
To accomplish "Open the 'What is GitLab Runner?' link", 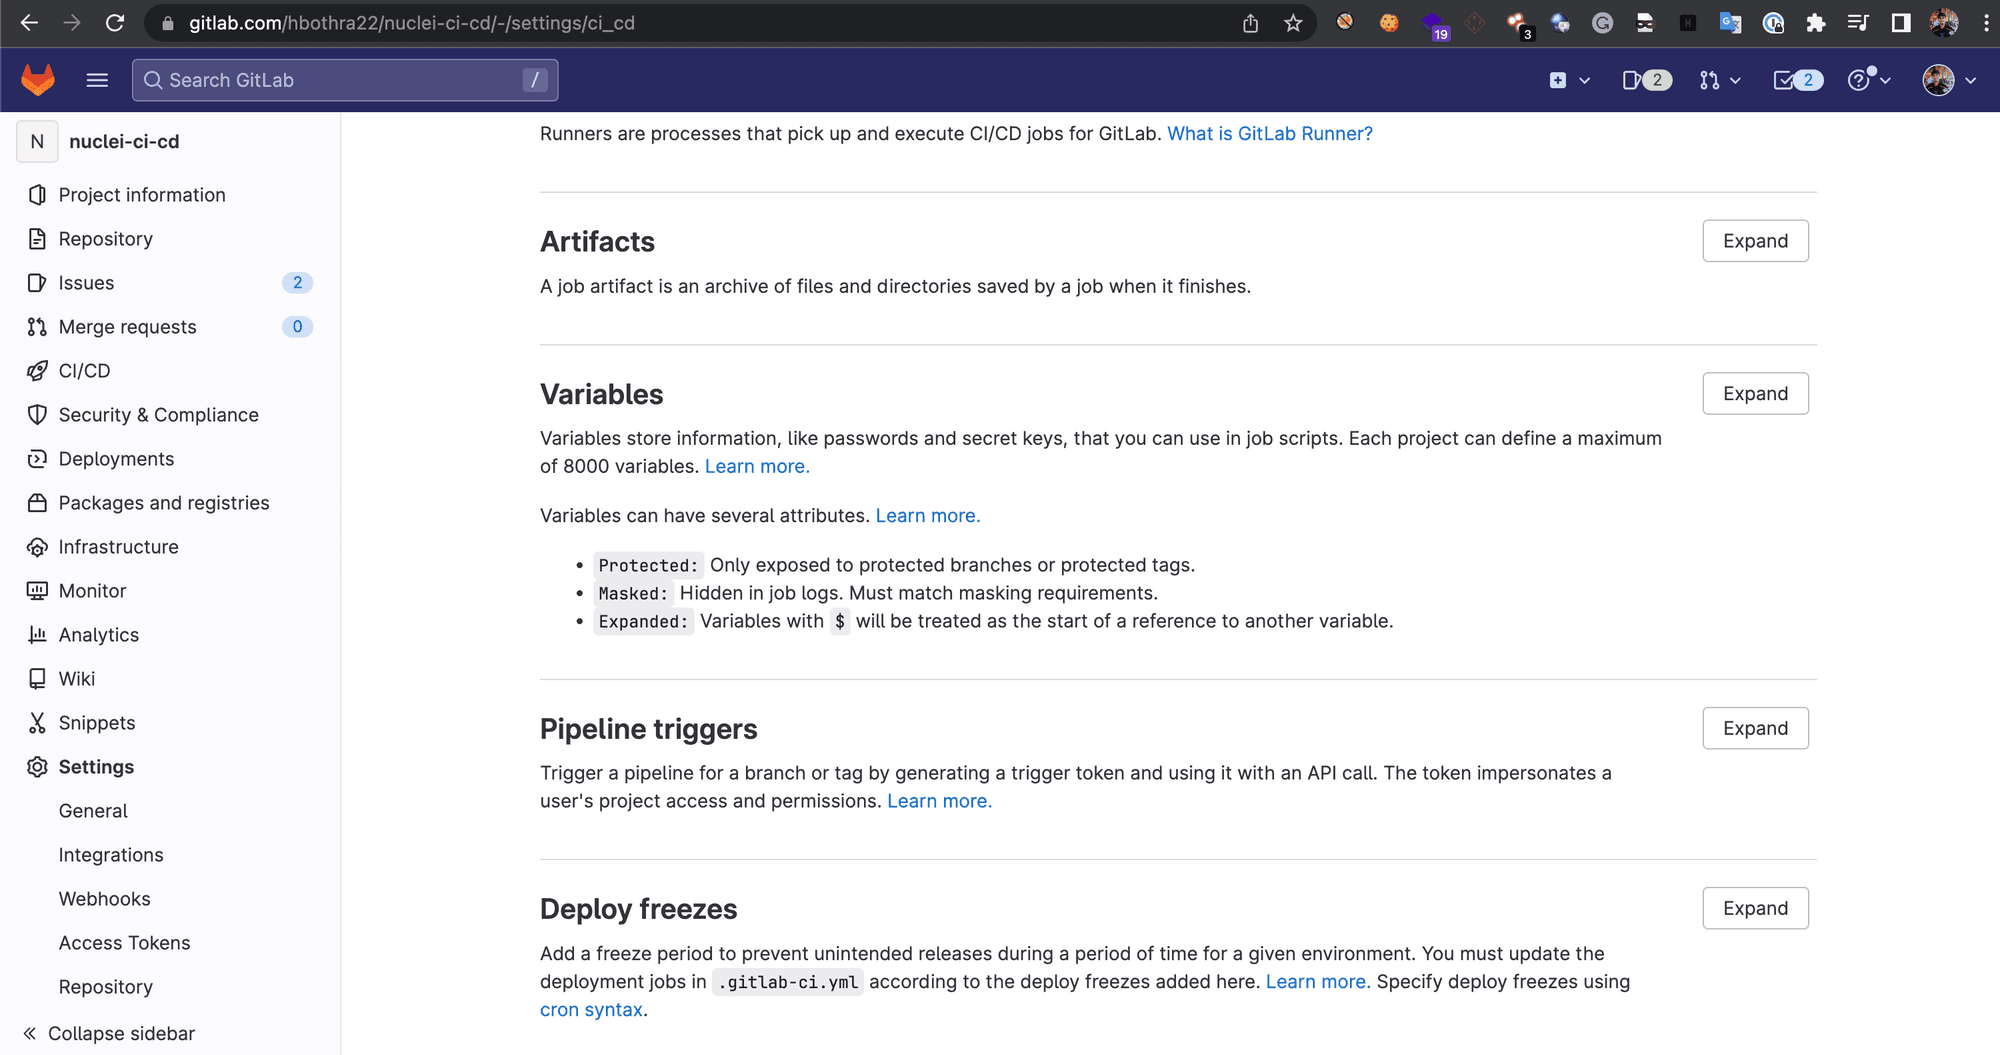I will 1269,134.
